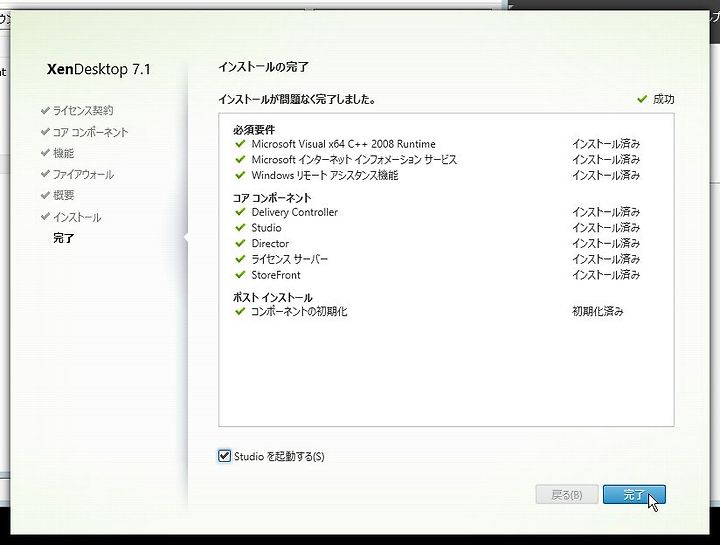This screenshot has width=720, height=545.
Task: Click green check for StoreFront
Action: (x=240, y=275)
